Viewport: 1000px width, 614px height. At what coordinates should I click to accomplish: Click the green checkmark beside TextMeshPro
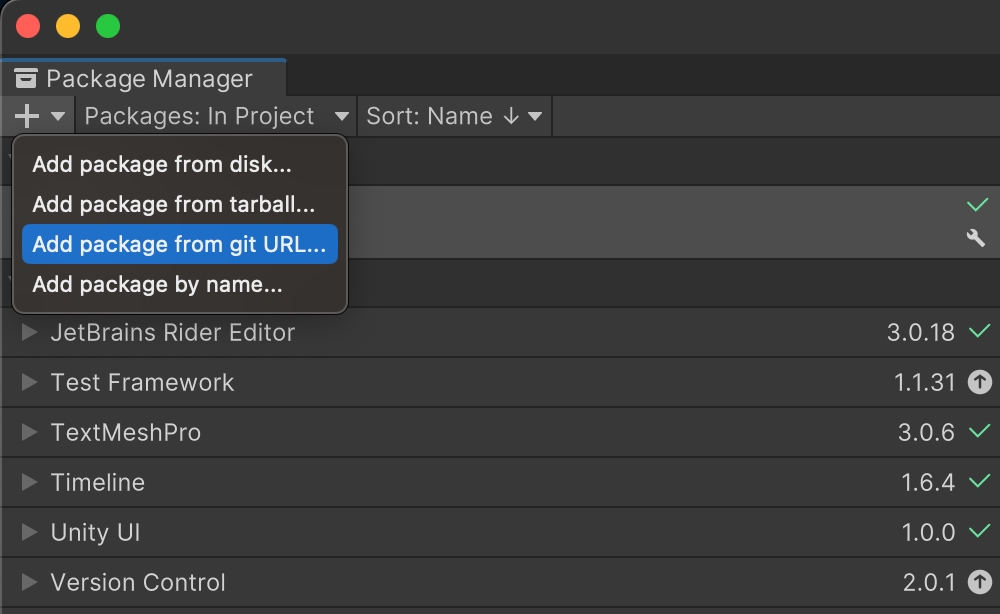(979, 432)
